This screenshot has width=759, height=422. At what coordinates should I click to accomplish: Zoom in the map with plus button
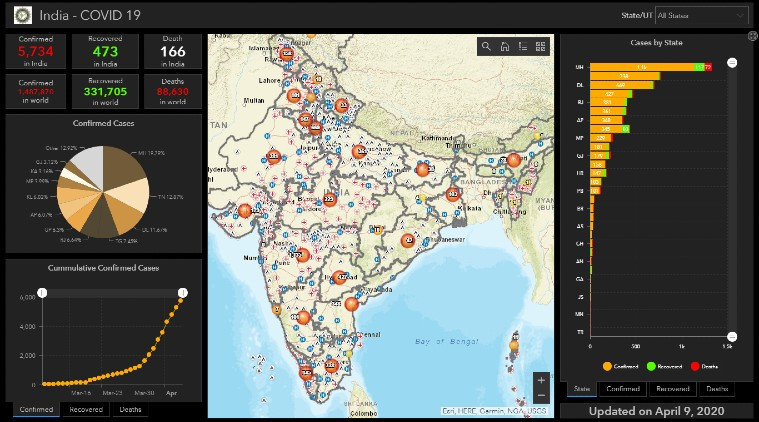pyautogui.click(x=541, y=380)
